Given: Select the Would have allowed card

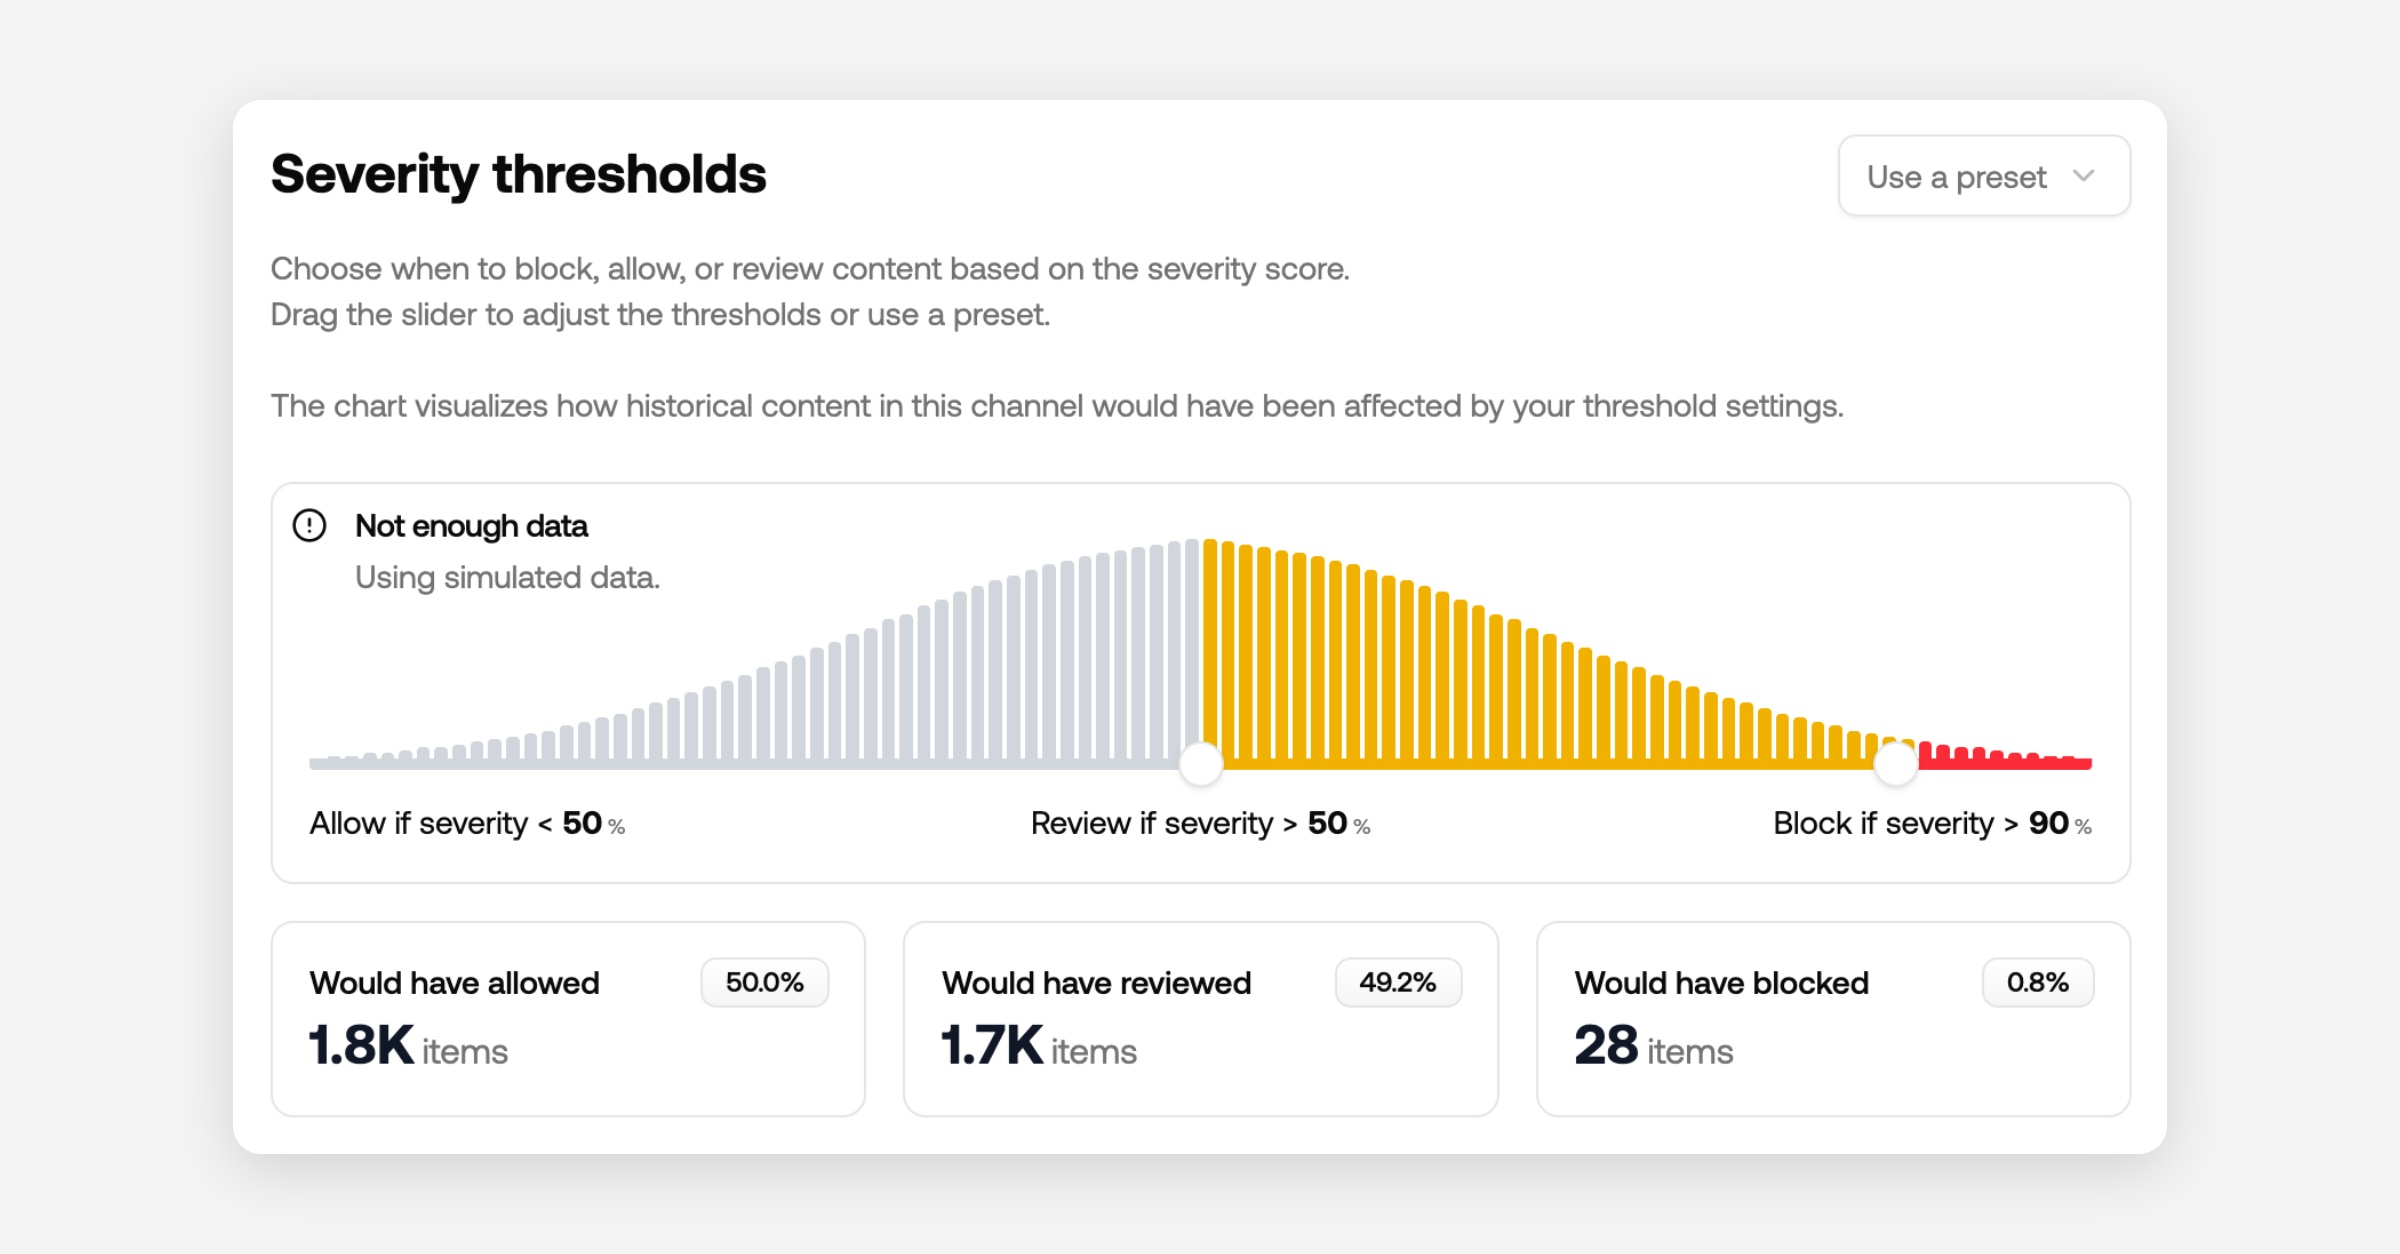Looking at the screenshot, I should pos(567,1018).
